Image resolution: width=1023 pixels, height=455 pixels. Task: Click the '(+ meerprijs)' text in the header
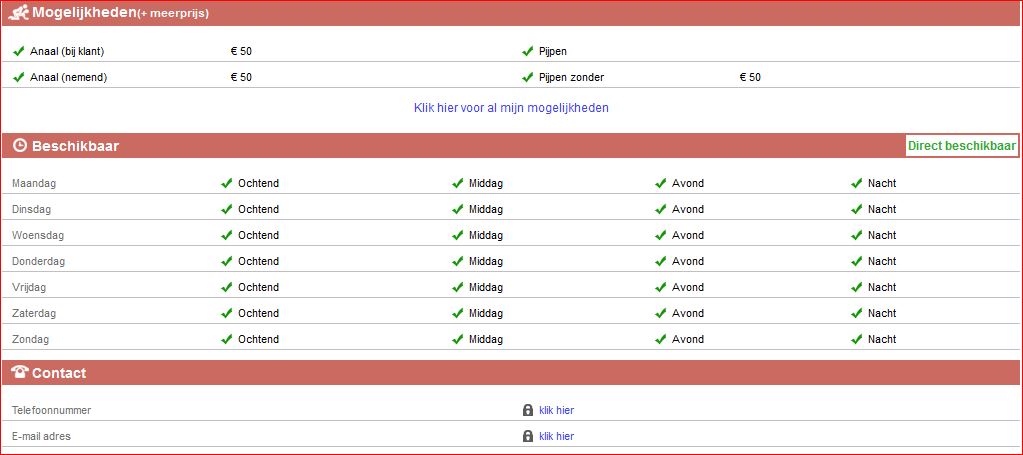174,14
